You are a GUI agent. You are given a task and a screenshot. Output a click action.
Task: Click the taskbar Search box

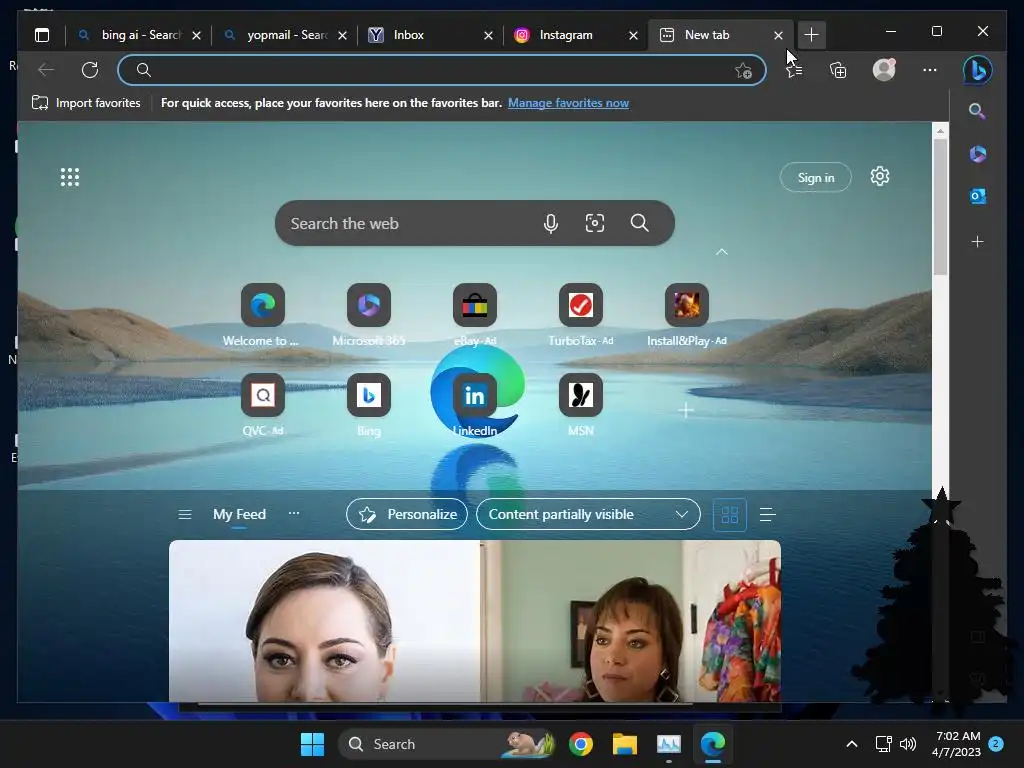click(447, 744)
